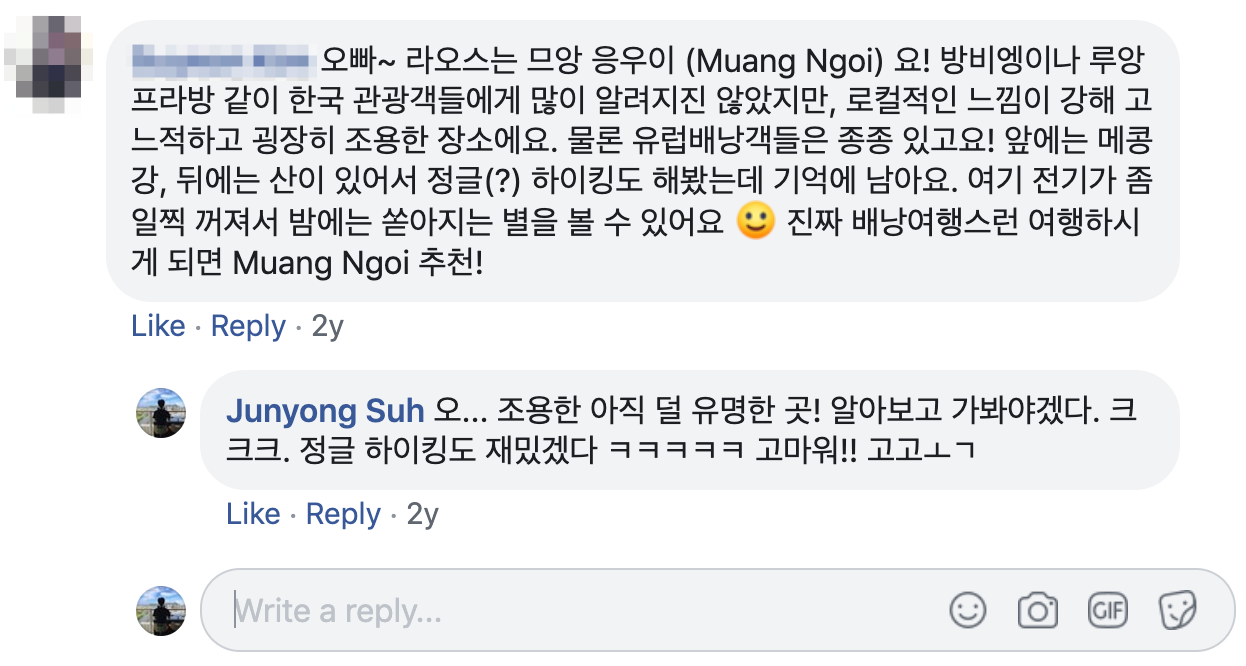
Task: Open the emoji picker in the reply box
Action: tap(966, 609)
